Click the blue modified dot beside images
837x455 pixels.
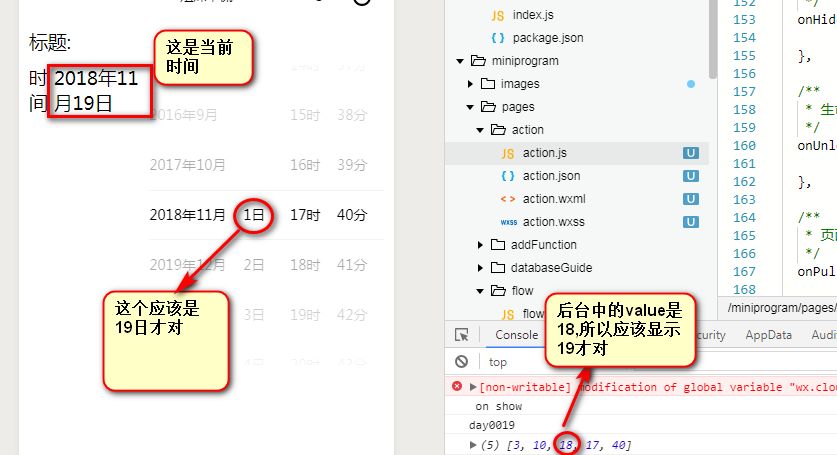click(691, 84)
